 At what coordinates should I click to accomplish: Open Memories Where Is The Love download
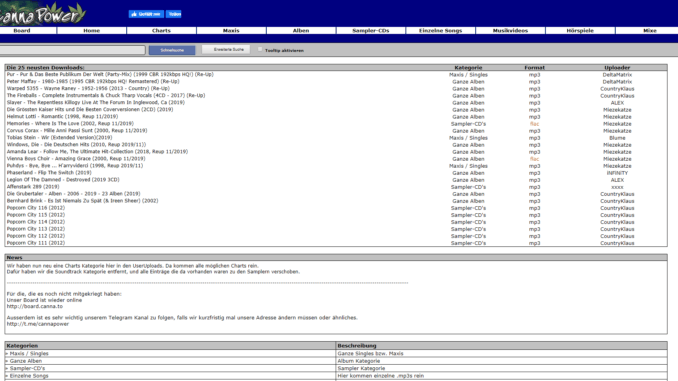pyautogui.click(x=70, y=123)
